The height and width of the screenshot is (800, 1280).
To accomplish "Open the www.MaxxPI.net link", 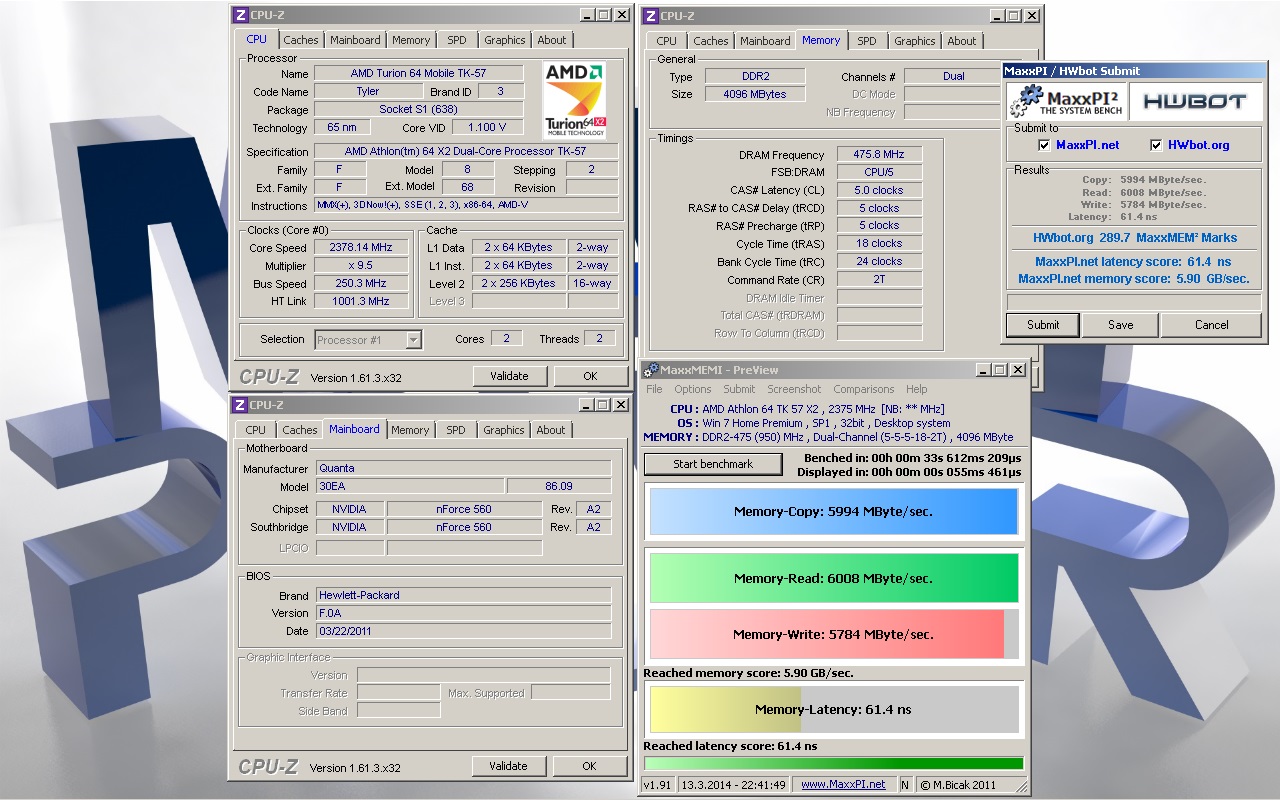I will [843, 785].
